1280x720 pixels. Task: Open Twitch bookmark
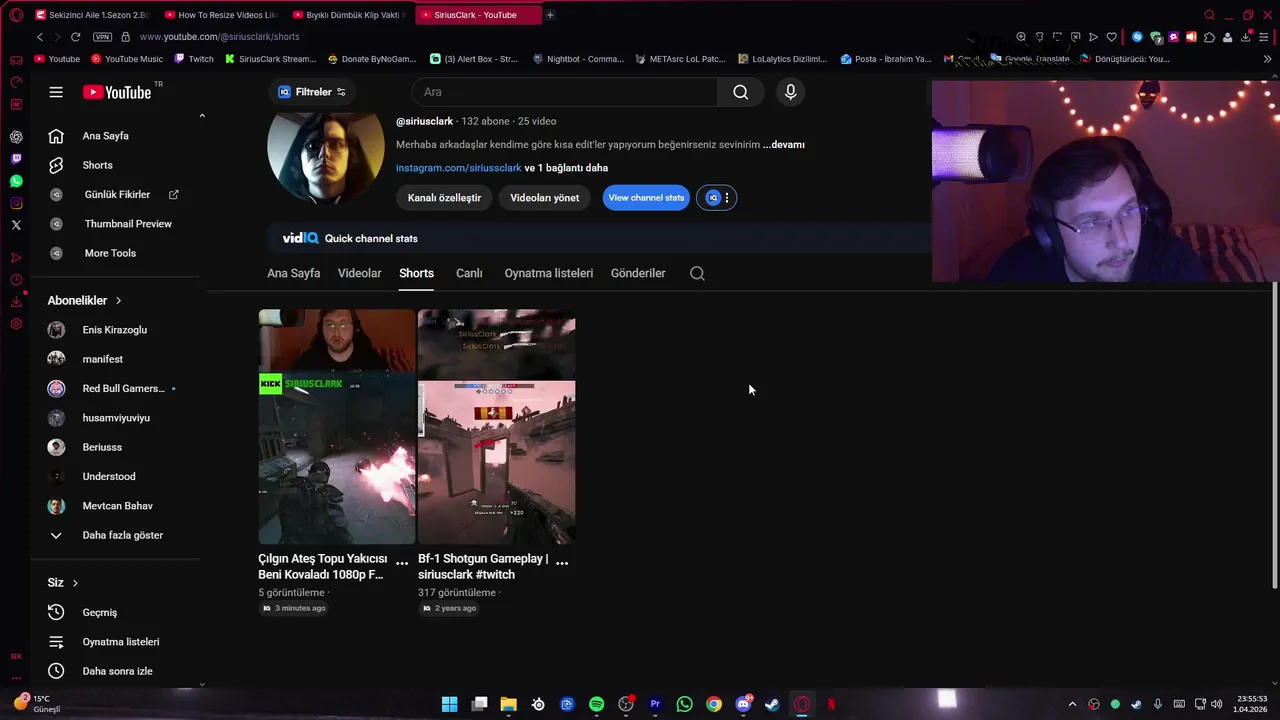click(194, 59)
